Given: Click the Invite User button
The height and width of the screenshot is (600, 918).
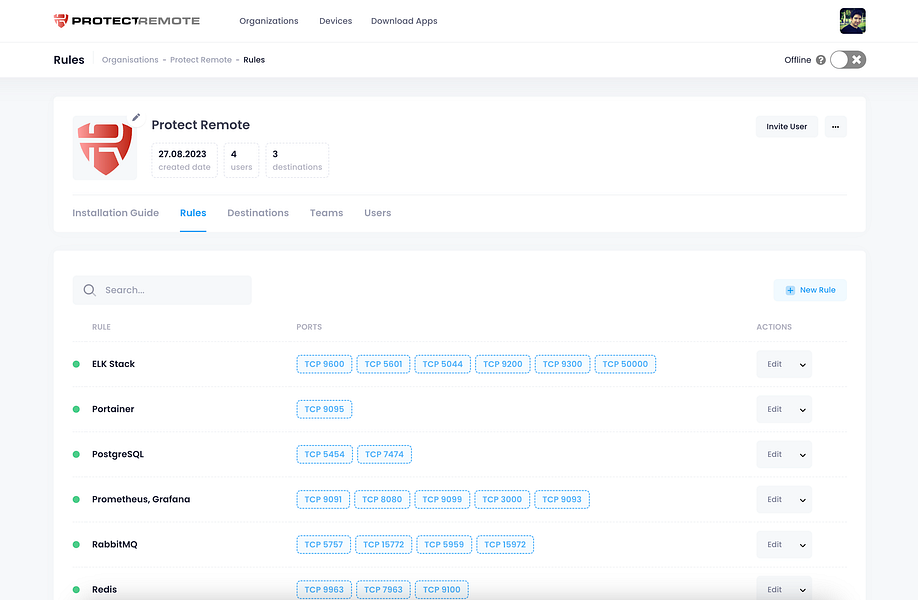Looking at the screenshot, I should pyautogui.click(x=786, y=126).
